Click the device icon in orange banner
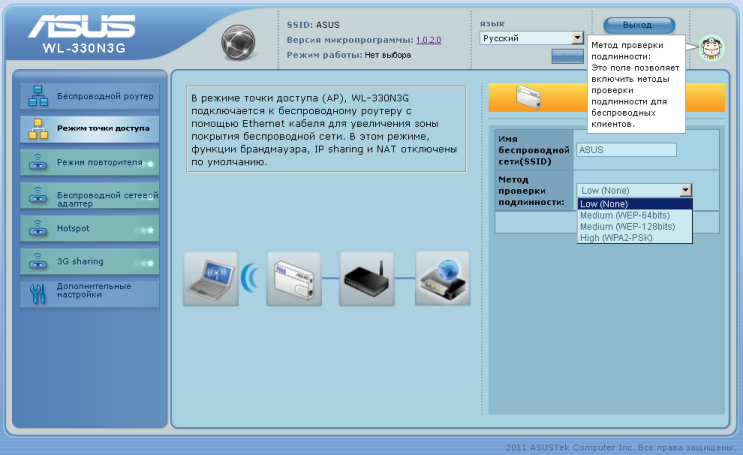 click(528, 97)
